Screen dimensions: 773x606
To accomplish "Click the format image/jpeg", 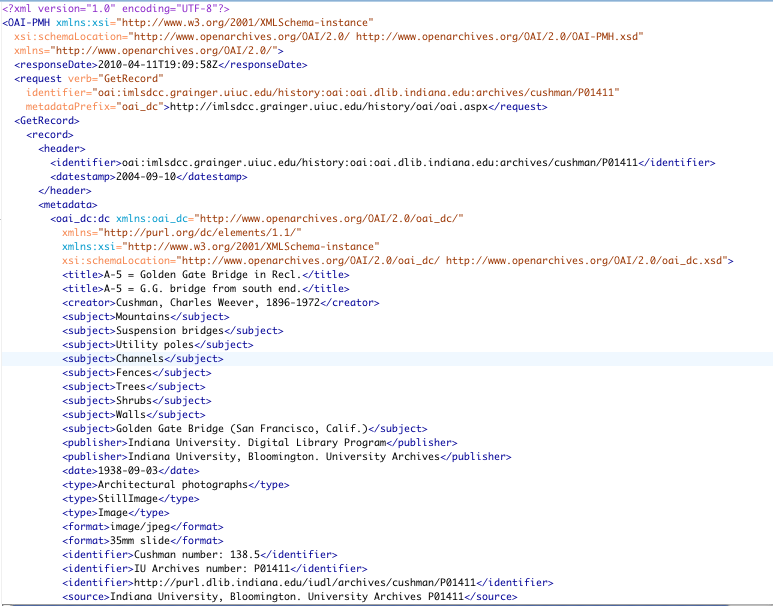I will 143,527.
